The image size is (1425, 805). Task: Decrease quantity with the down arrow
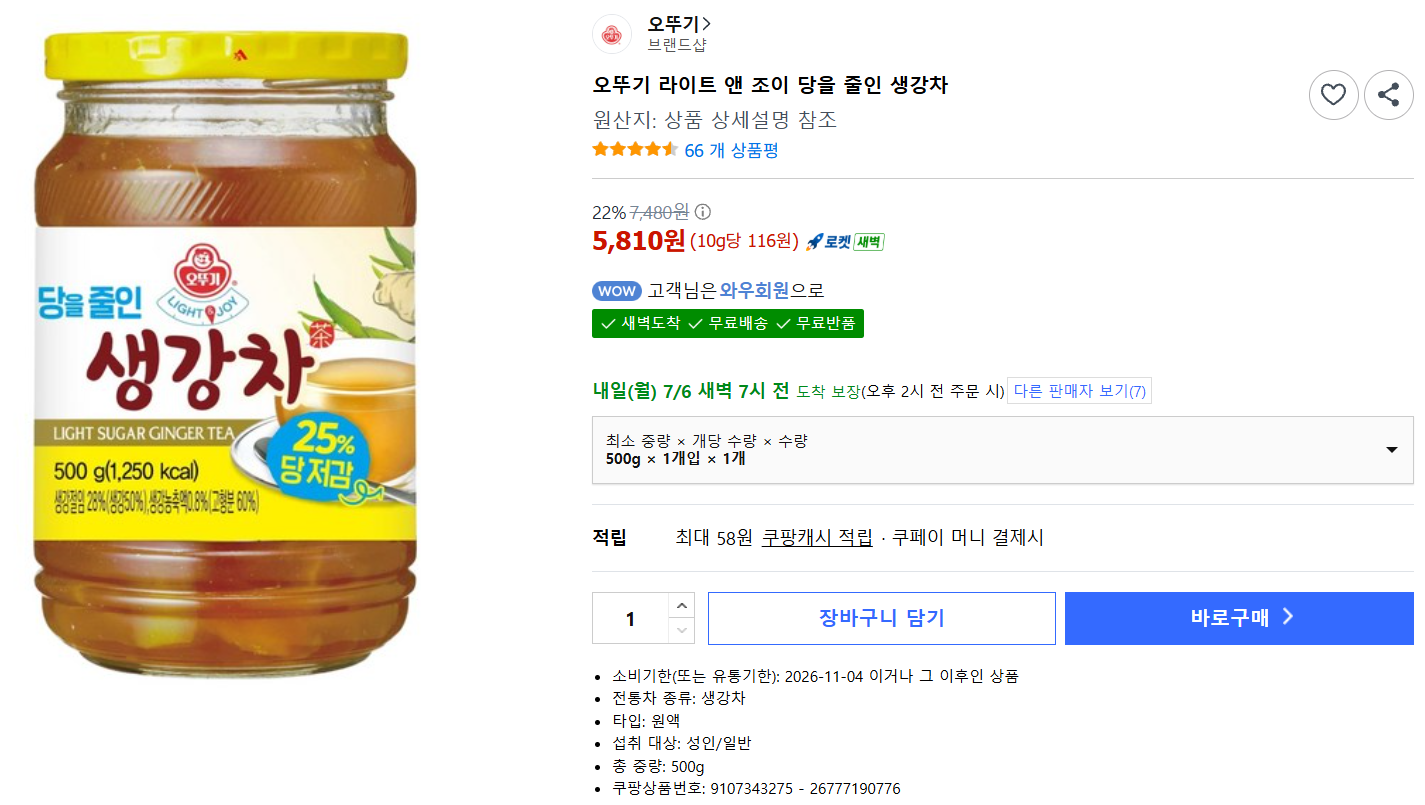pos(681,630)
